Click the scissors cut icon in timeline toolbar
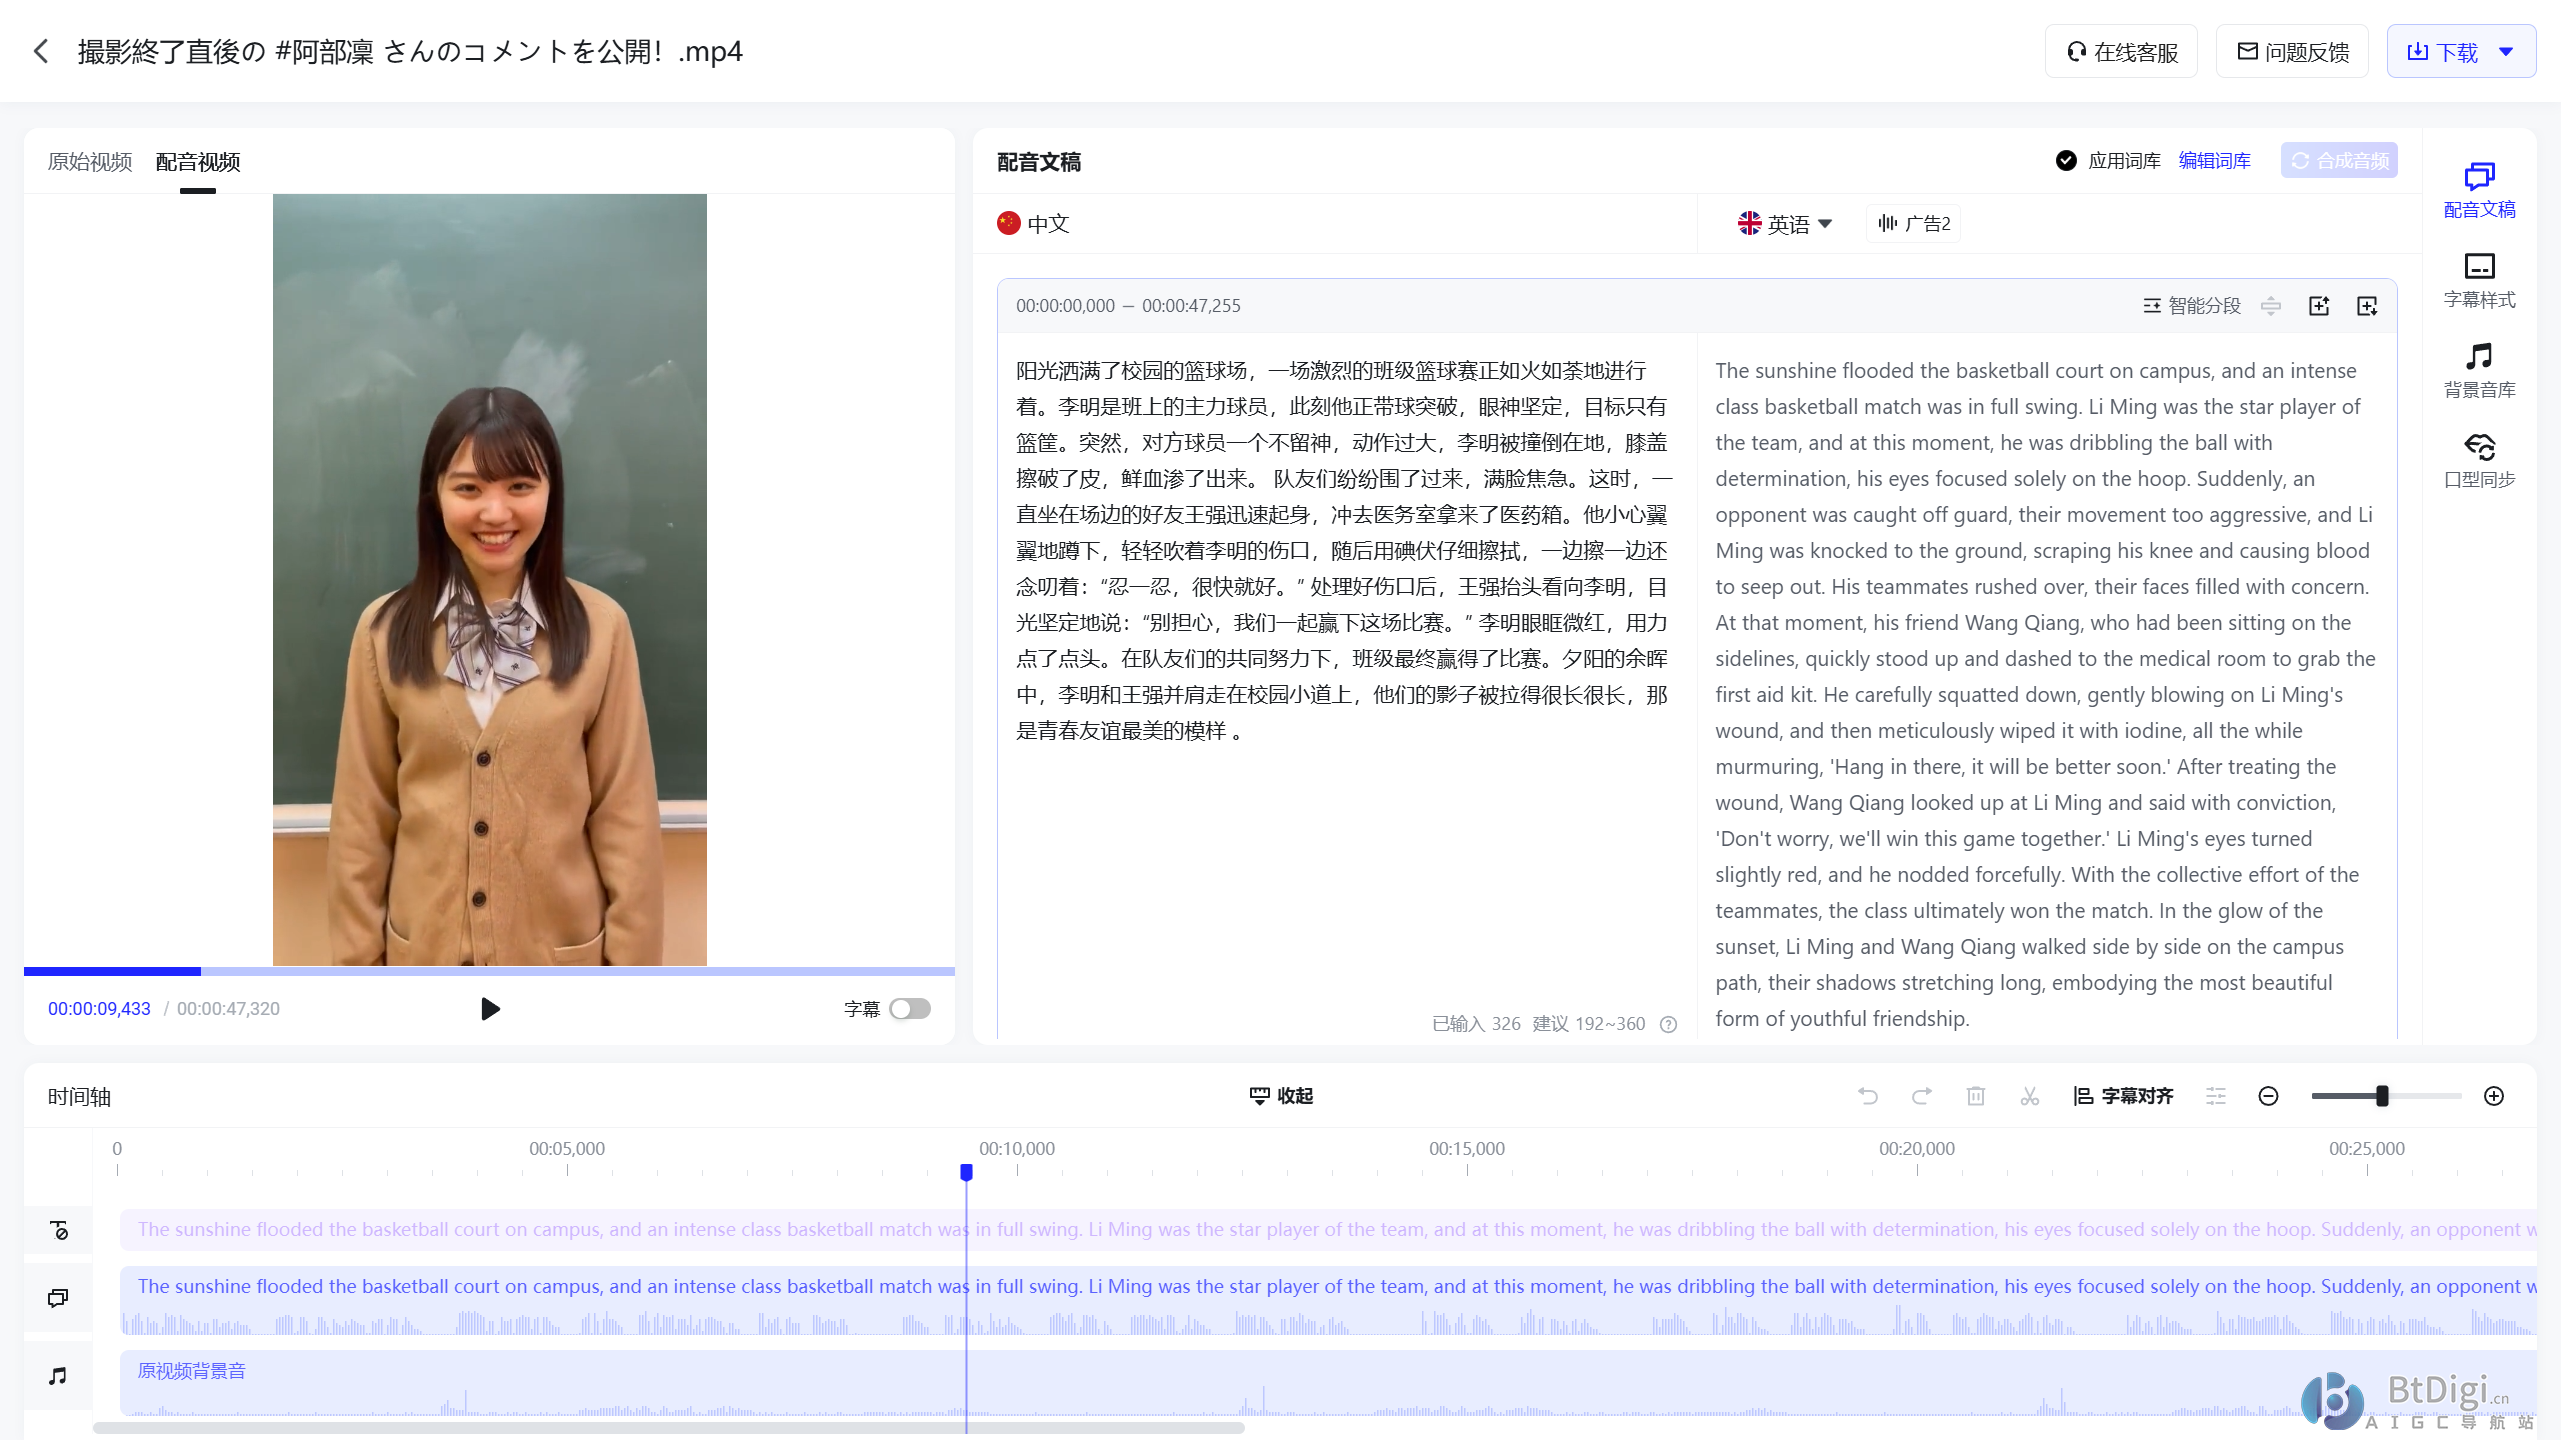The height and width of the screenshot is (1440, 2561). tap(2029, 1096)
